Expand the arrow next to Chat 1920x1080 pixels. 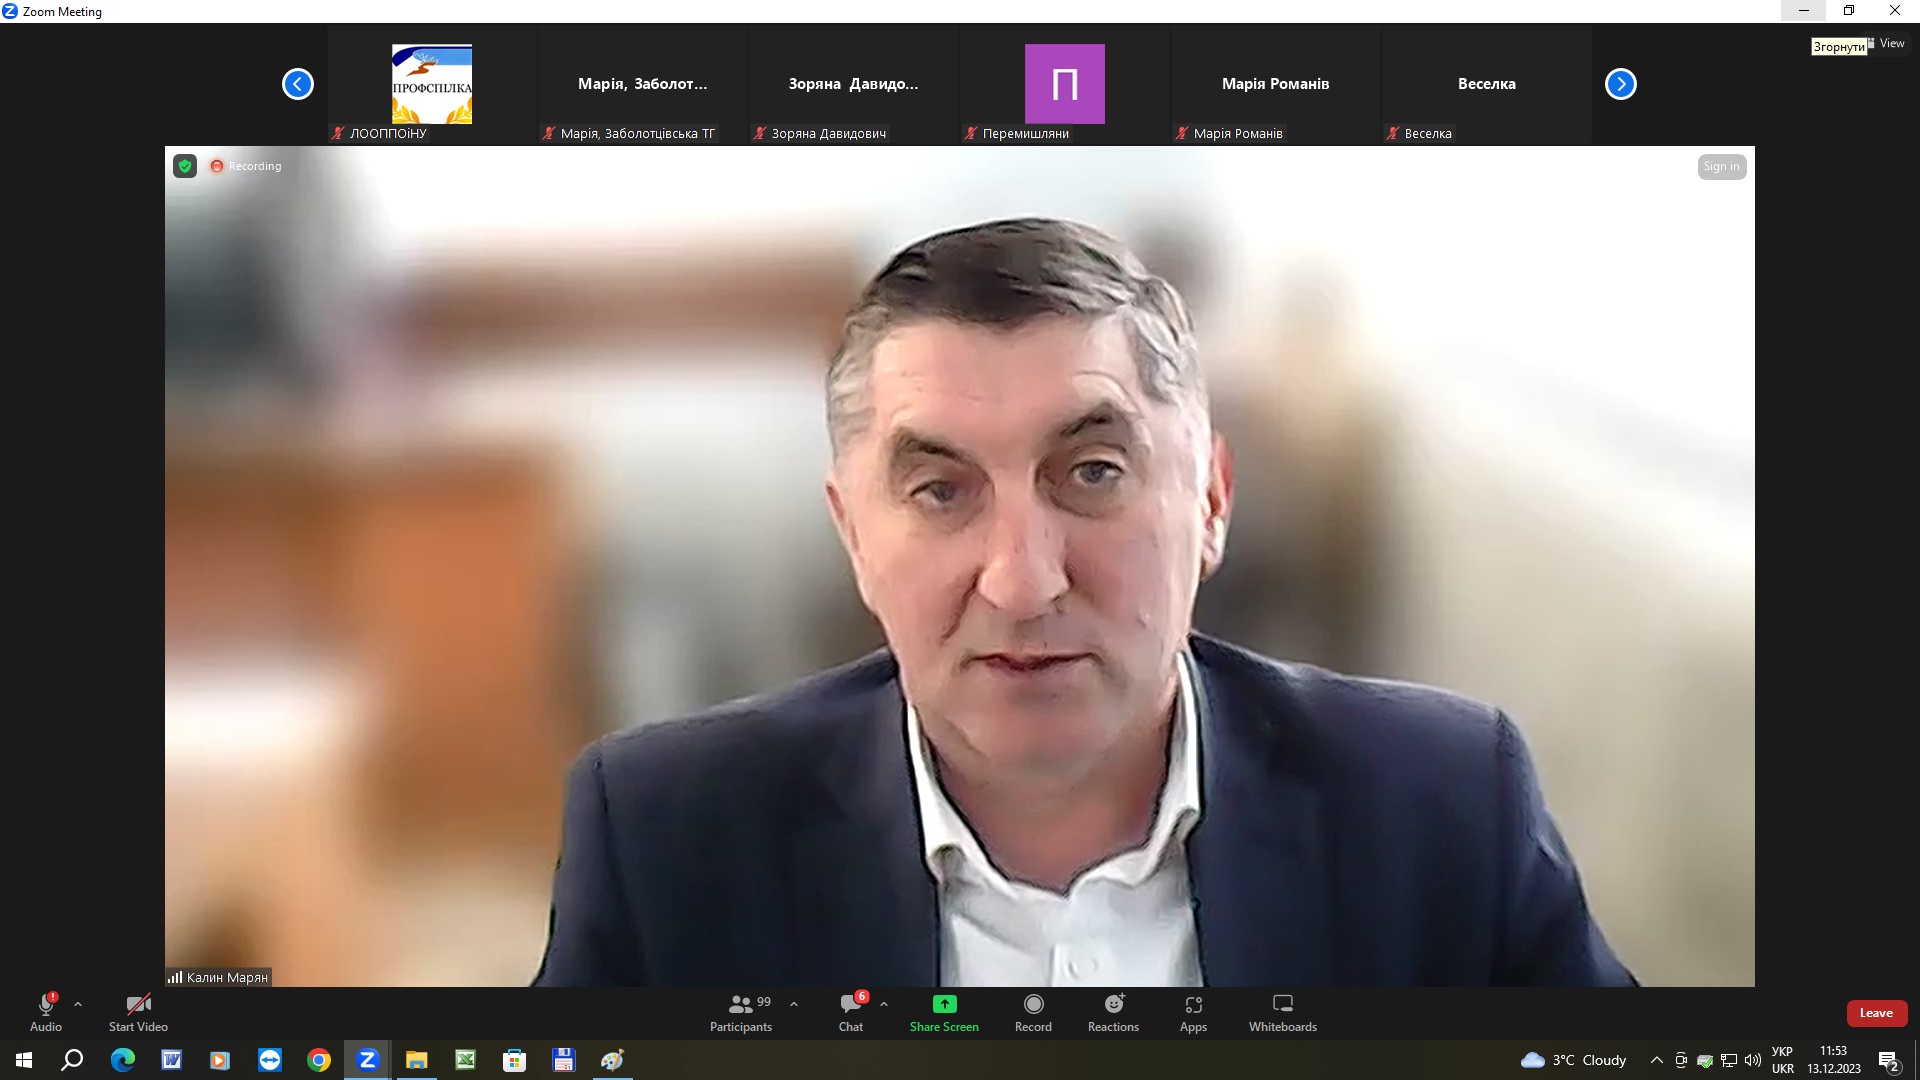coord(884,1004)
